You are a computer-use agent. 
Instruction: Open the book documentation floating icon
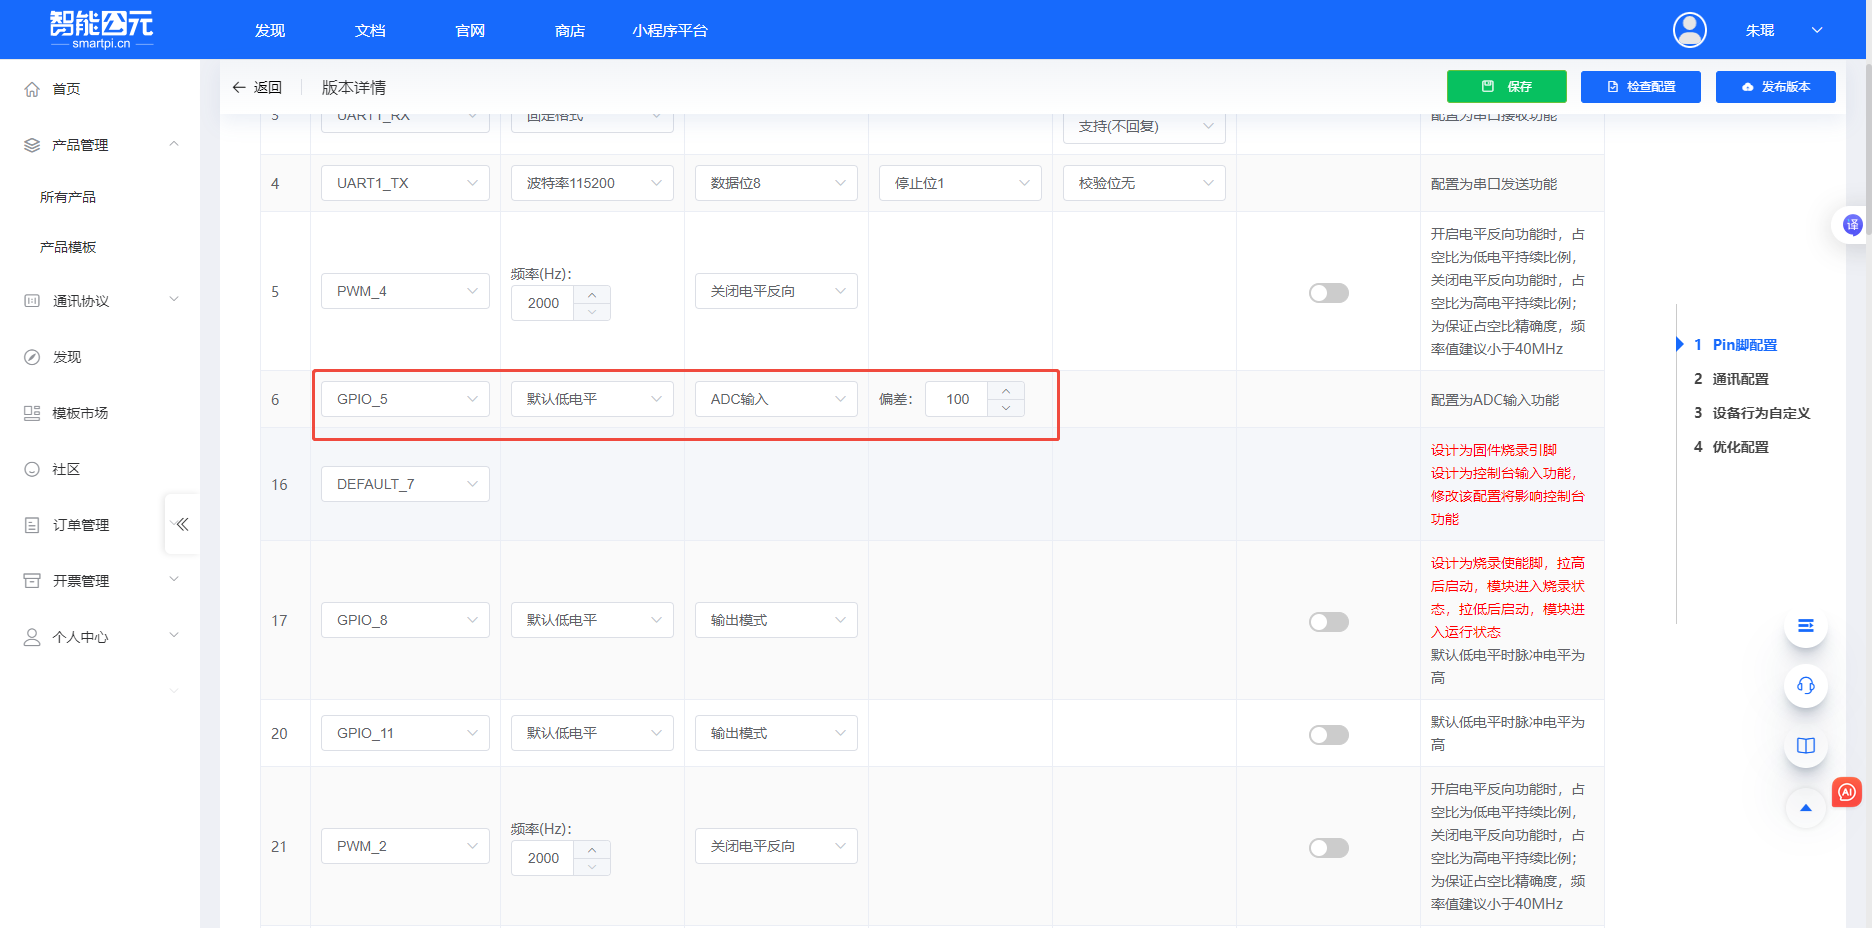1805,745
